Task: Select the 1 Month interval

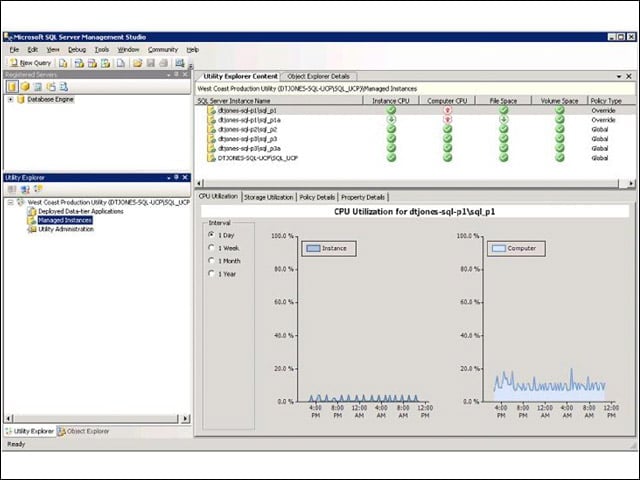Action: tap(211, 260)
